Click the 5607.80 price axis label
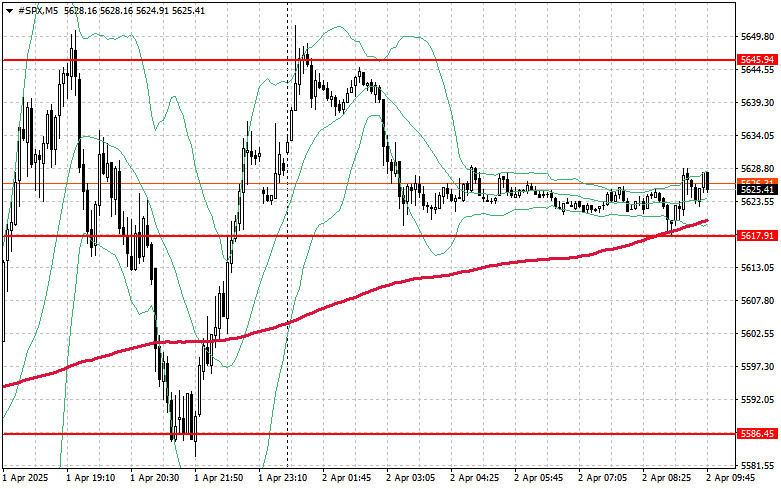 point(757,300)
